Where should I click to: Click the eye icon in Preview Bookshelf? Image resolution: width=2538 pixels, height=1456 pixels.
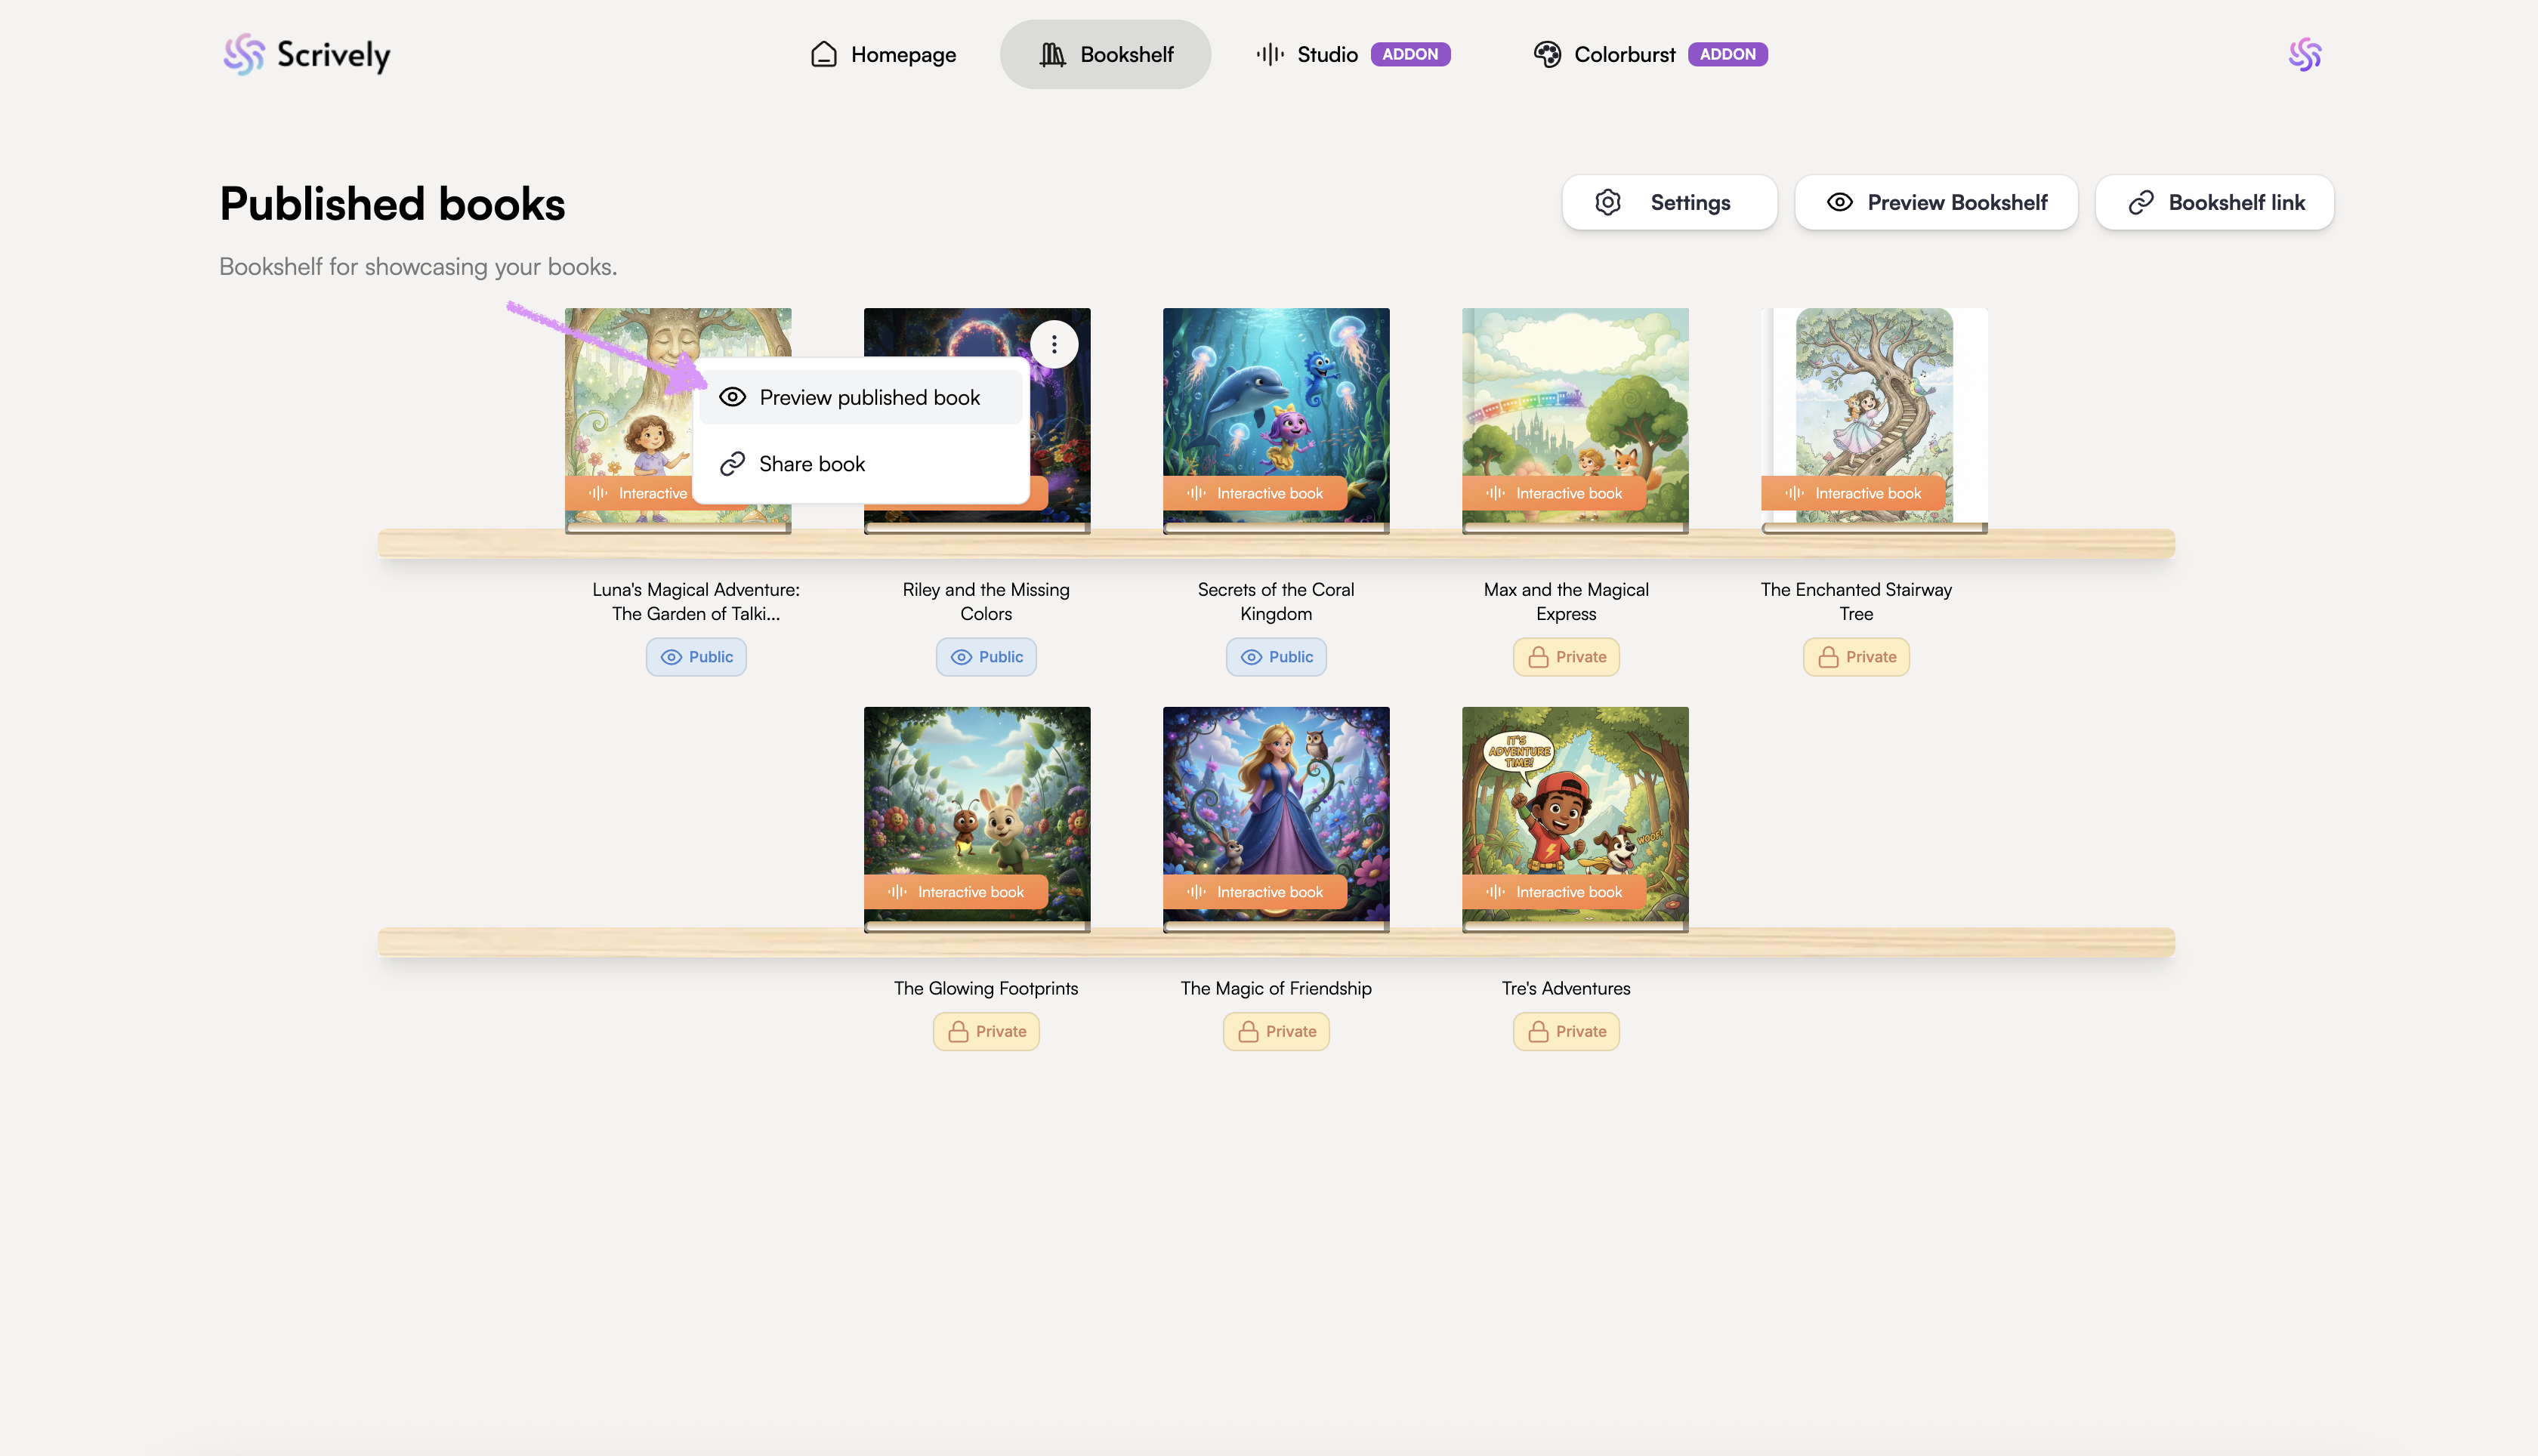point(1839,202)
